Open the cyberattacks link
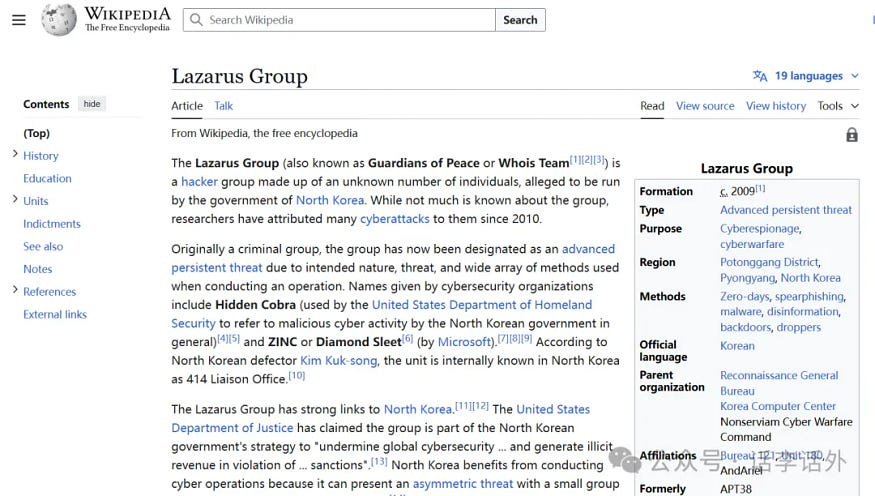This screenshot has width=875, height=496. pyautogui.click(x=395, y=219)
